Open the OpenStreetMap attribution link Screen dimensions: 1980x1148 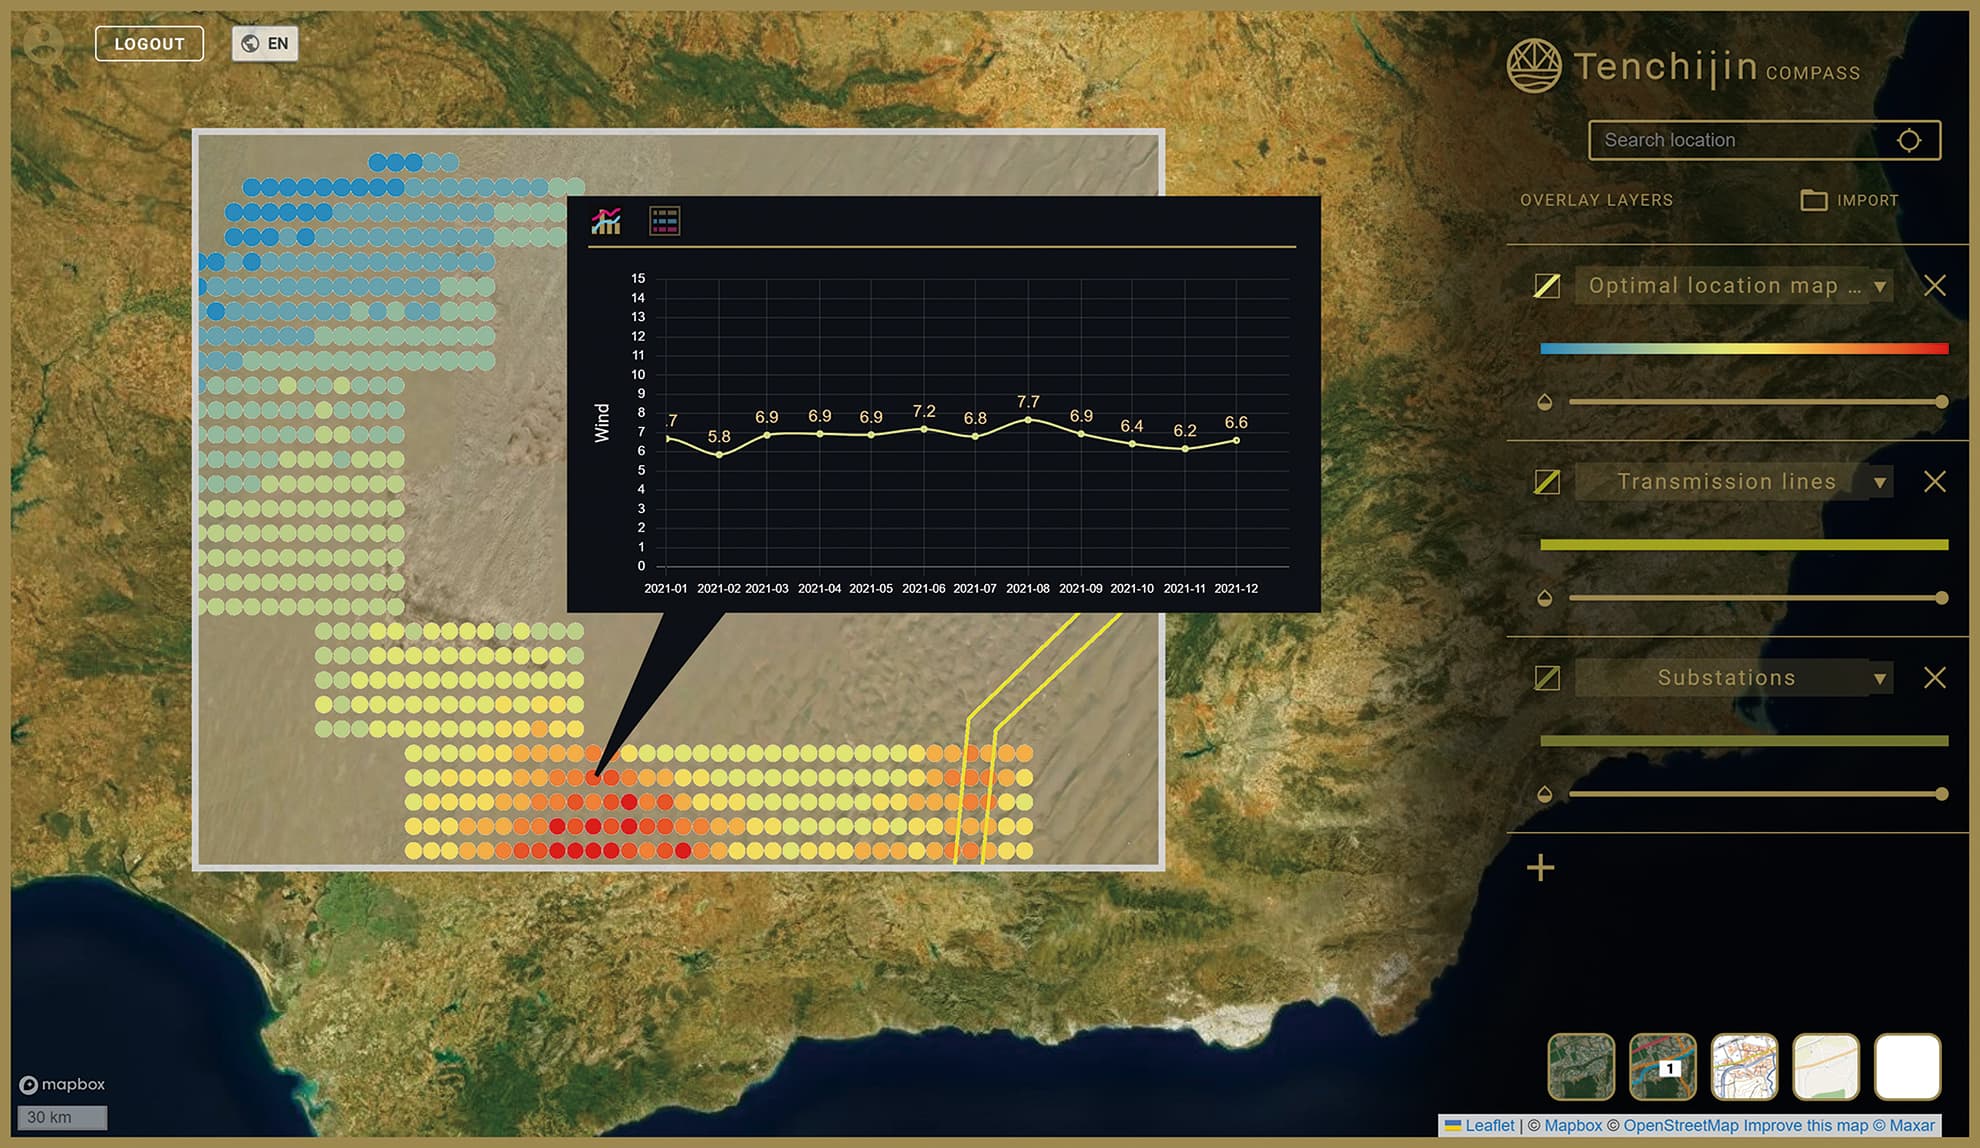[x=1680, y=1125]
